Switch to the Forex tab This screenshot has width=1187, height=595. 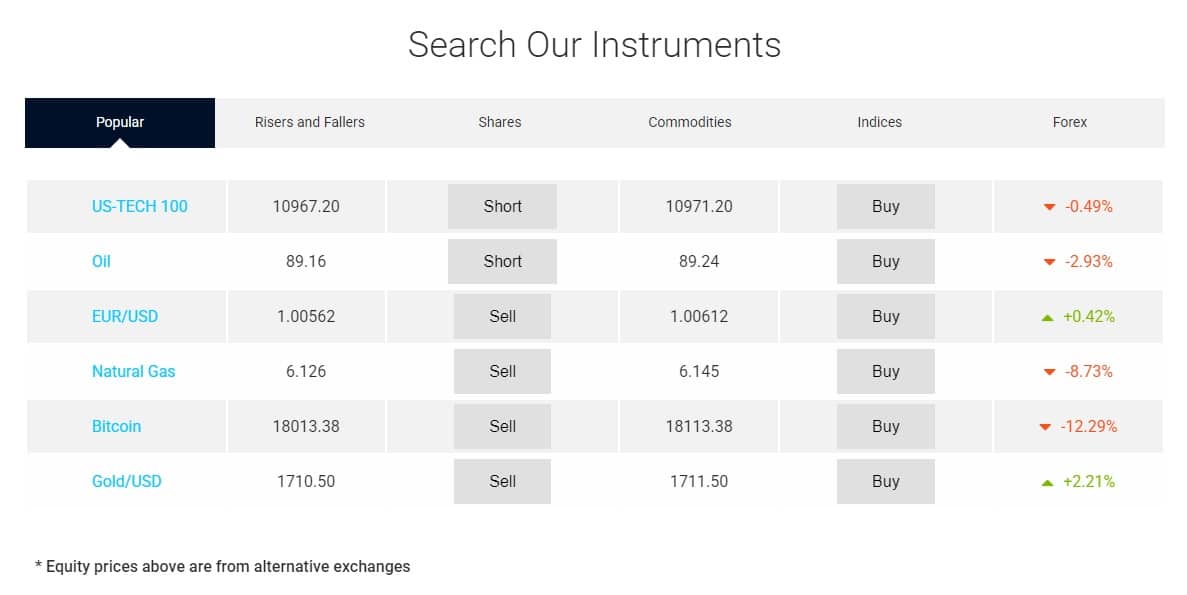pyautogui.click(x=1069, y=122)
